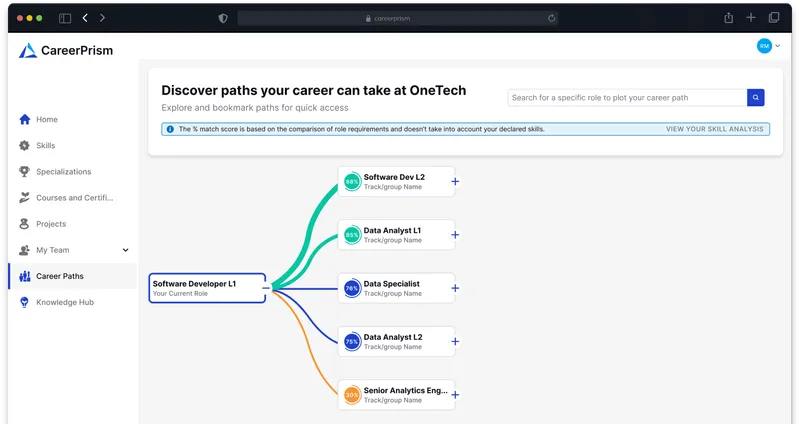Click the Courses and Certifications icon
The width and height of the screenshot is (800, 424).
24,197
